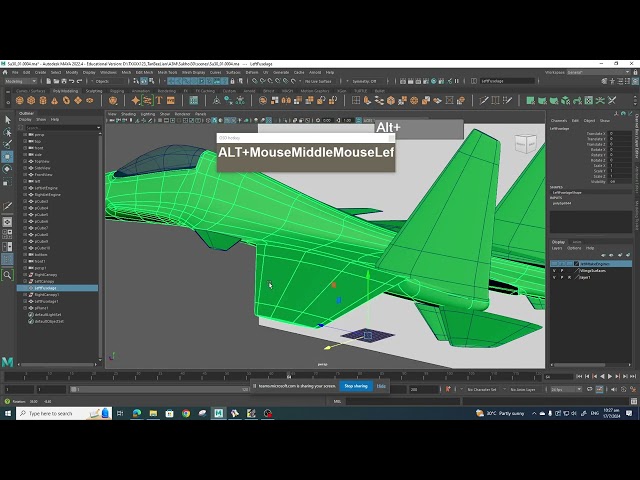Open Channels menu in Channel Box

559,120
